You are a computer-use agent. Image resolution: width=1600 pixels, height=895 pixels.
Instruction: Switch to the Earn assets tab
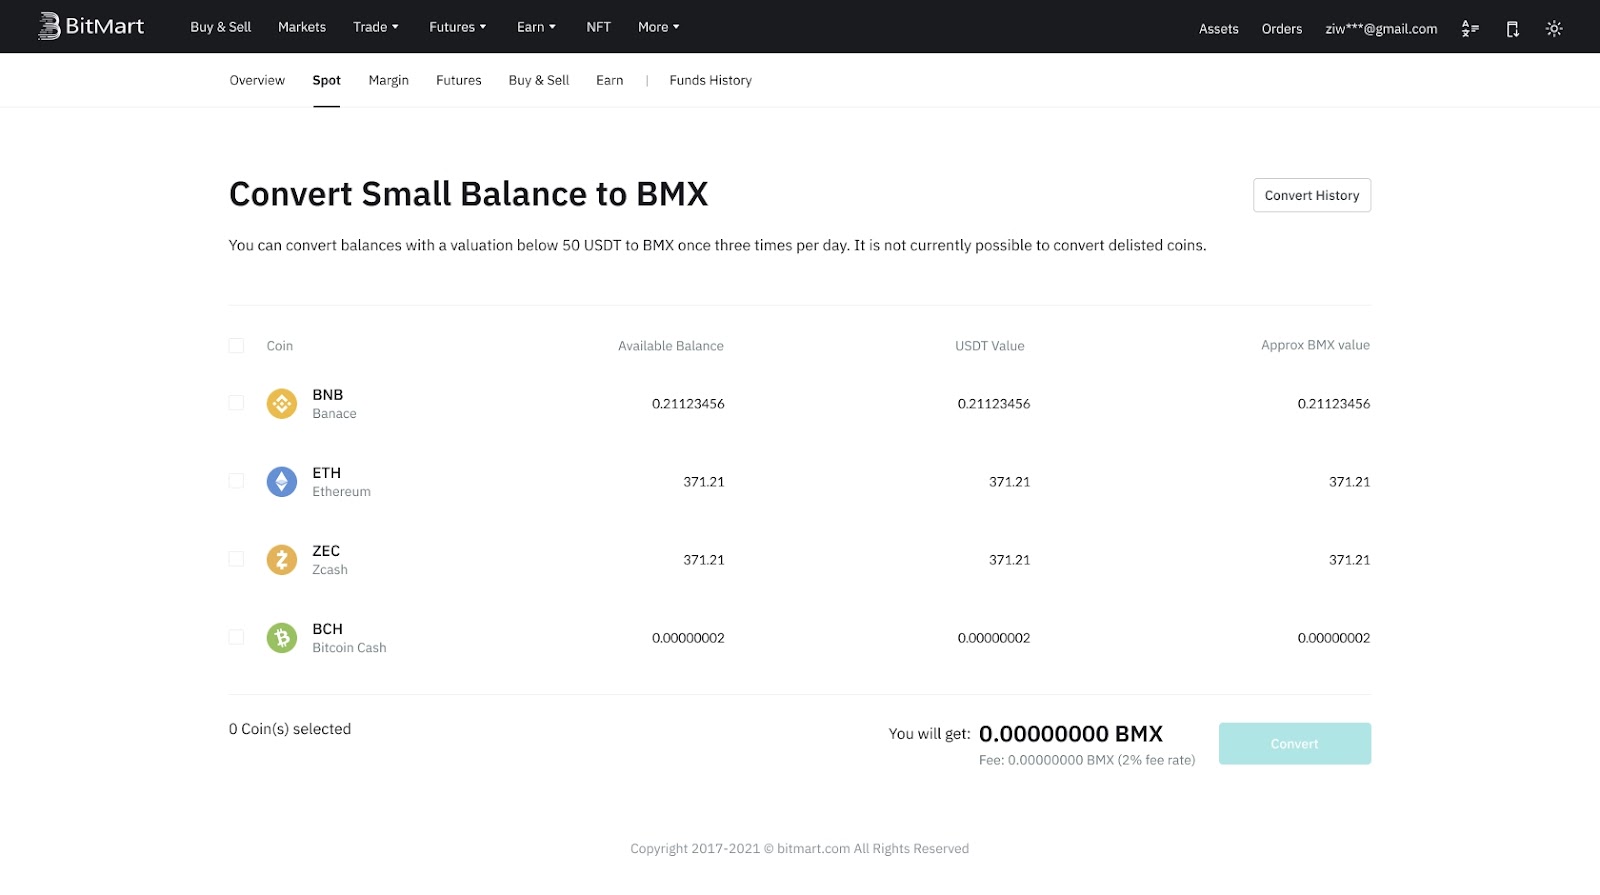pyautogui.click(x=610, y=80)
